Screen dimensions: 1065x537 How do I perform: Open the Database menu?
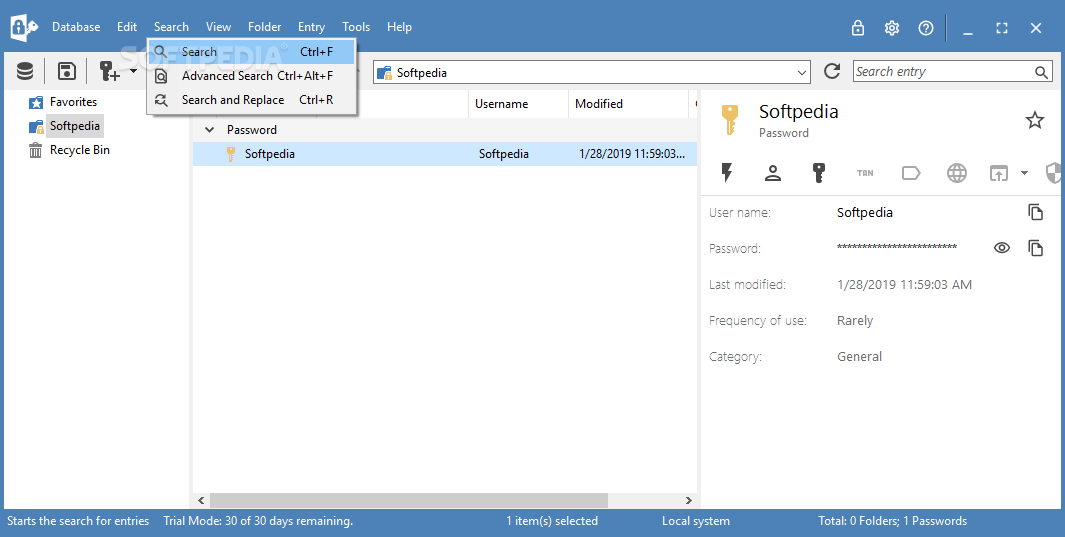pyautogui.click(x=76, y=27)
